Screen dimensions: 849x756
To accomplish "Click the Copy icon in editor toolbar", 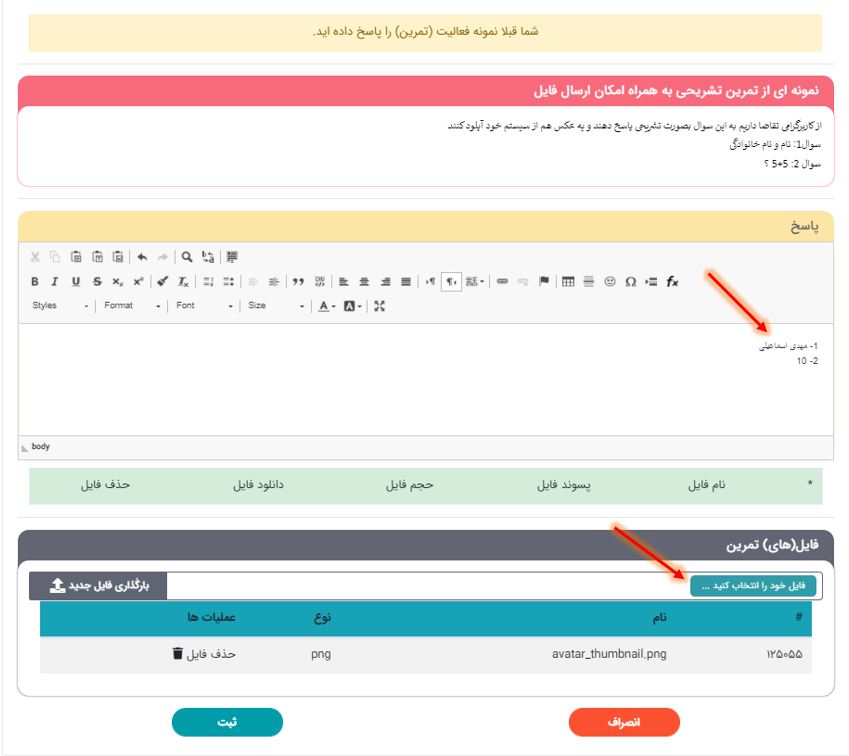I will pyautogui.click(x=55, y=257).
